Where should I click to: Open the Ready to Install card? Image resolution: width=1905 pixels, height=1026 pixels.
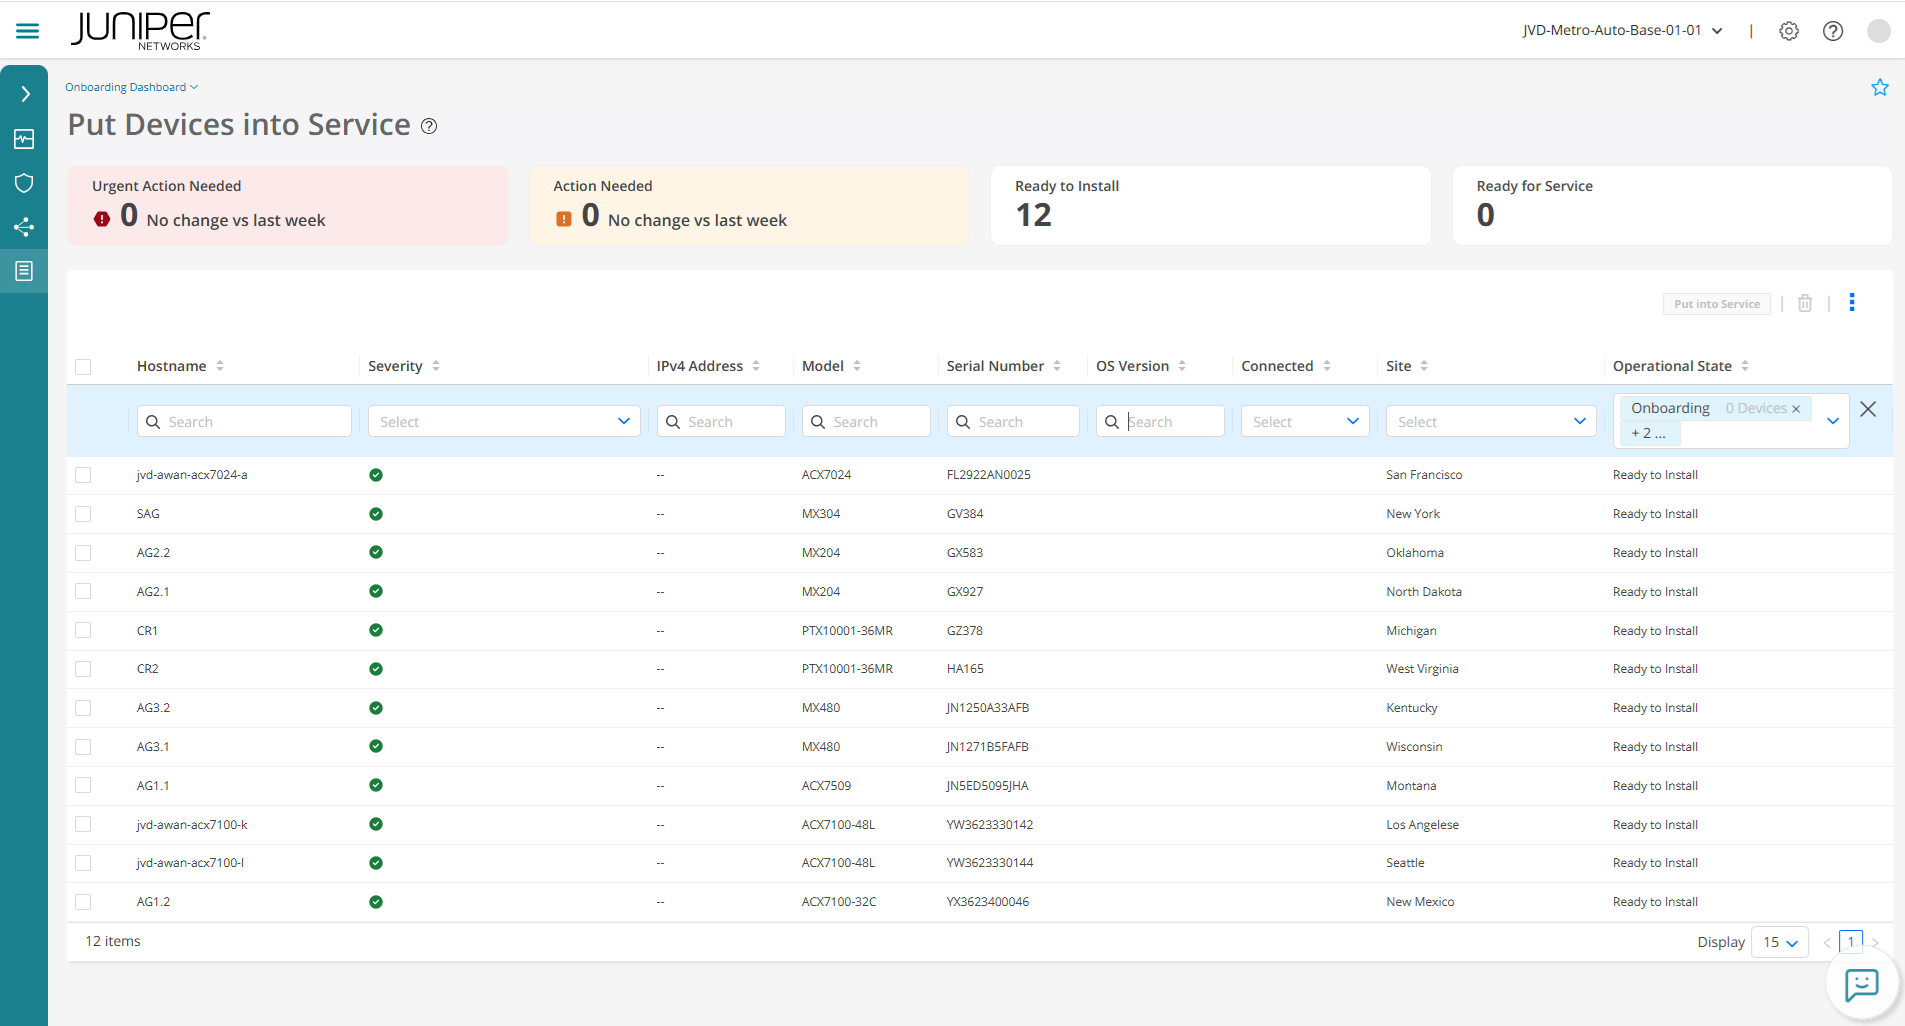point(1211,205)
